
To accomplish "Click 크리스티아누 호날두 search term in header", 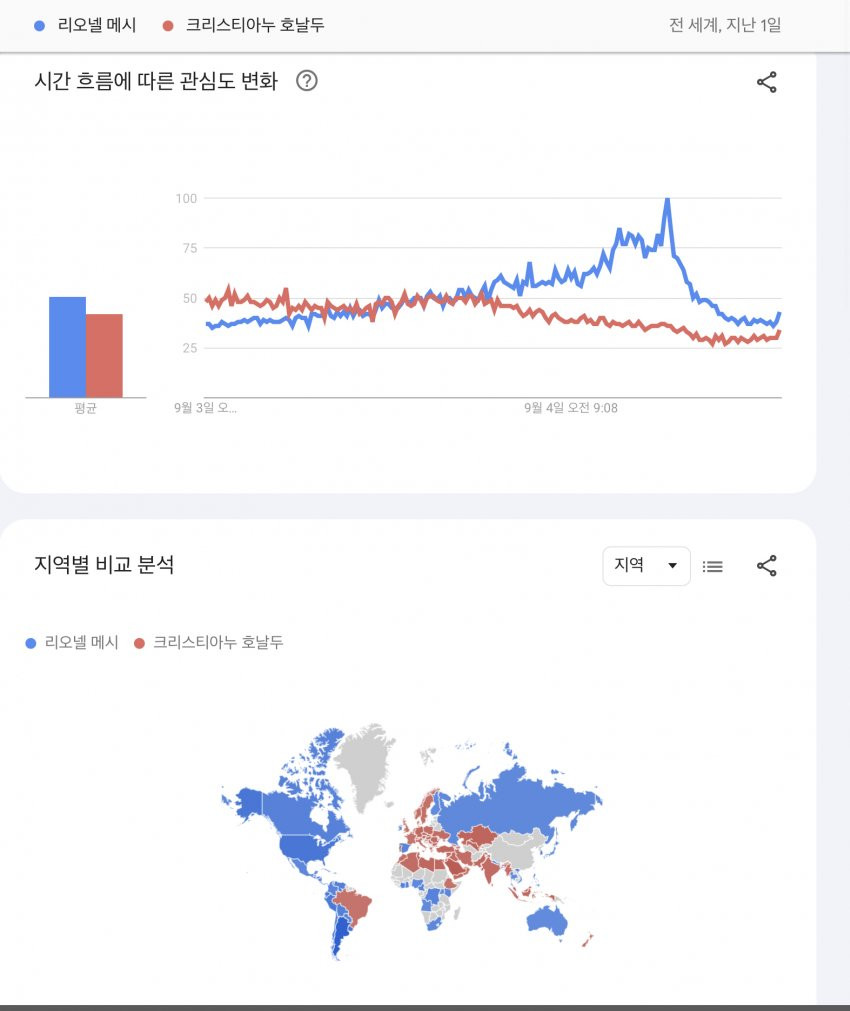I will pyautogui.click(x=255, y=25).
